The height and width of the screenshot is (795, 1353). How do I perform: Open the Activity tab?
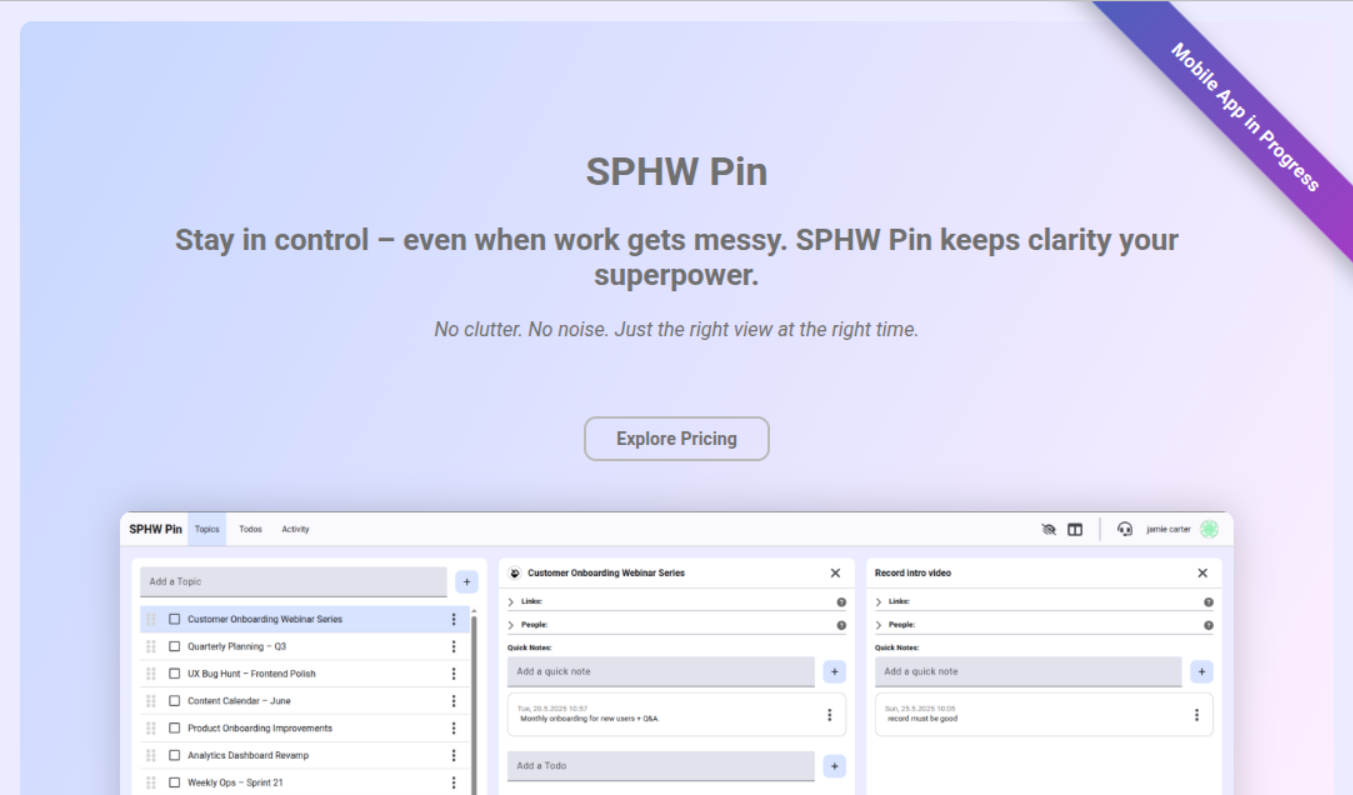pyautogui.click(x=295, y=529)
